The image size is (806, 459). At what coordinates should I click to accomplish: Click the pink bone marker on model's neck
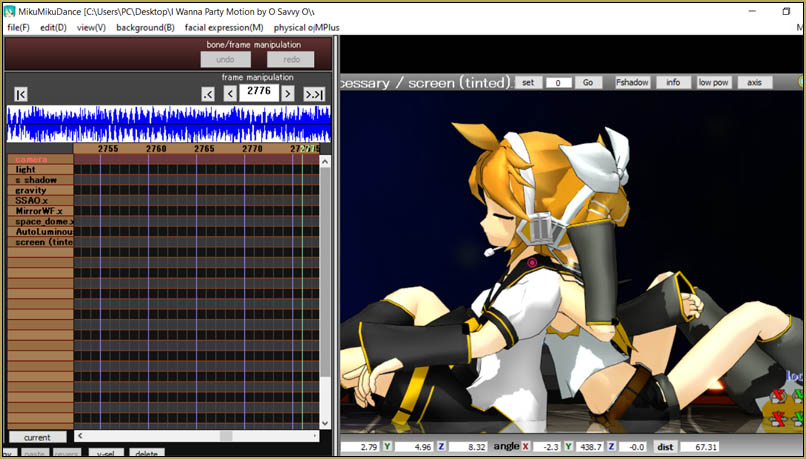(533, 263)
